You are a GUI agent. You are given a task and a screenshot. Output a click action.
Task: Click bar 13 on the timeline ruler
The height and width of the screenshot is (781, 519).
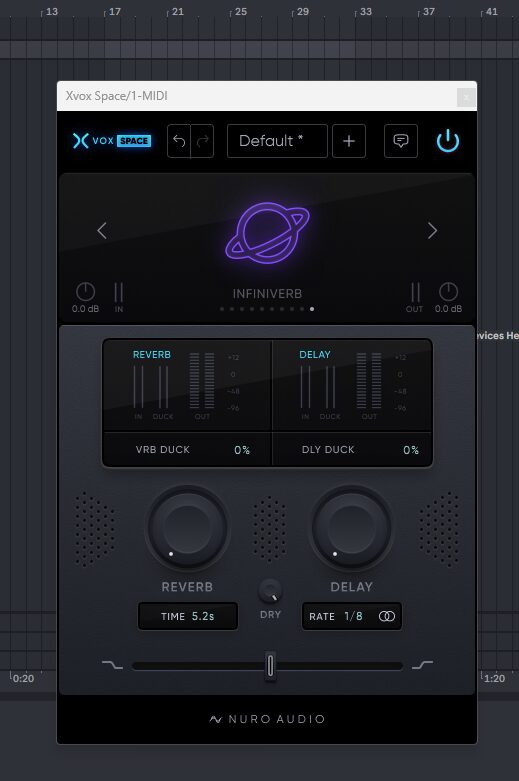[51, 11]
